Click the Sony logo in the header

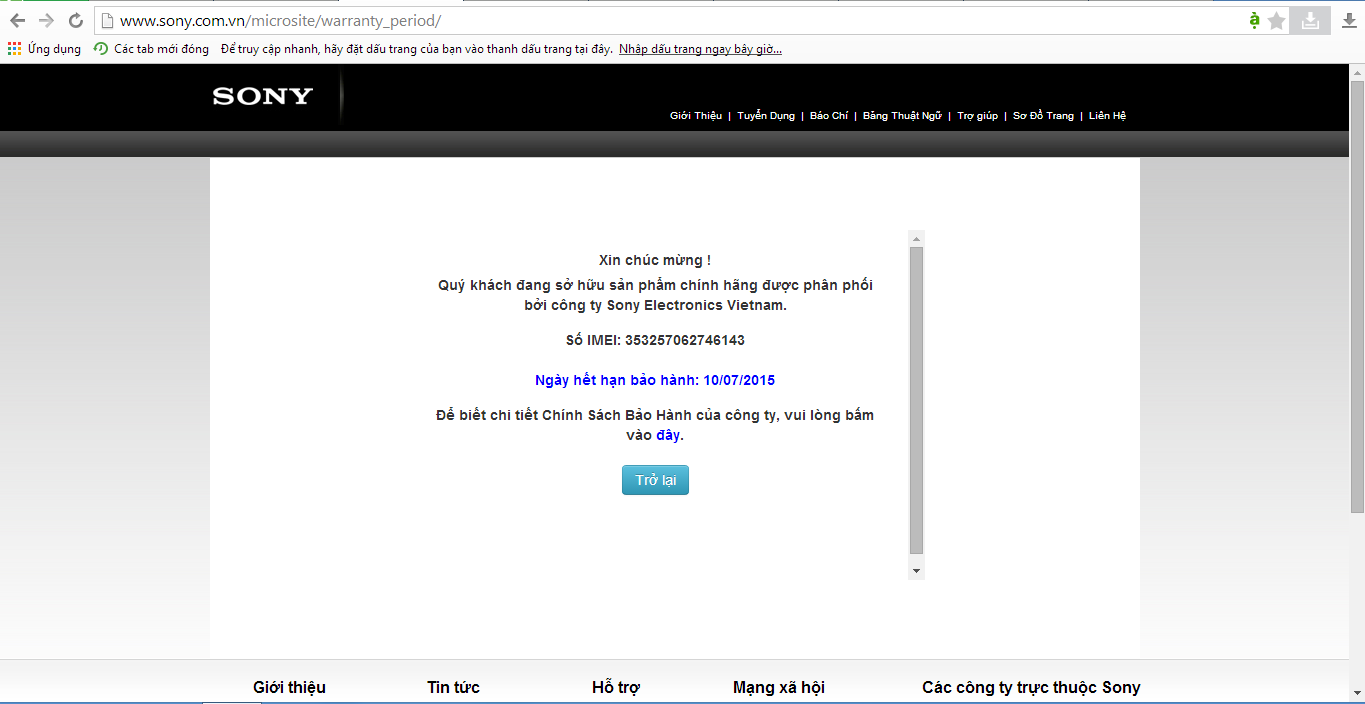[262, 96]
